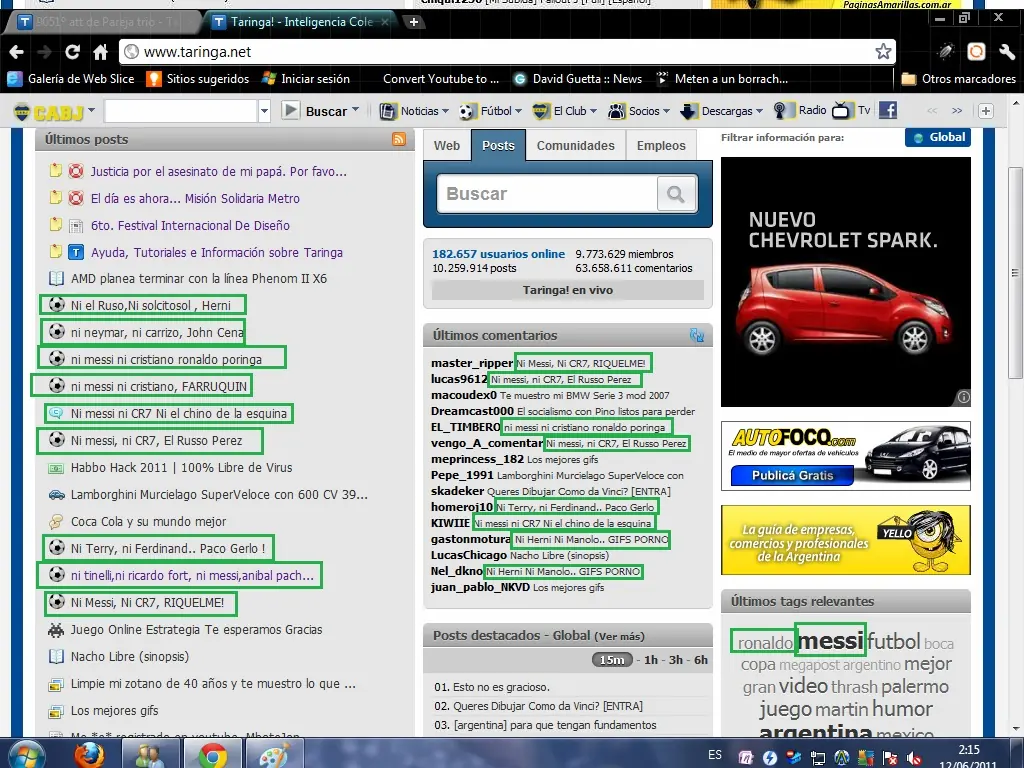Open Windows Start button
Image resolution: width=1024 pixels, height=768 pixels.
pyautogui.click(x=26, y=755)
